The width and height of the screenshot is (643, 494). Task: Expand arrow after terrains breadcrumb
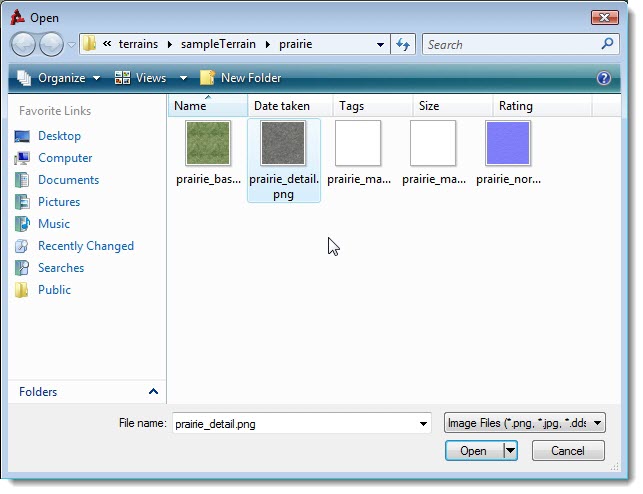(169, 44)
